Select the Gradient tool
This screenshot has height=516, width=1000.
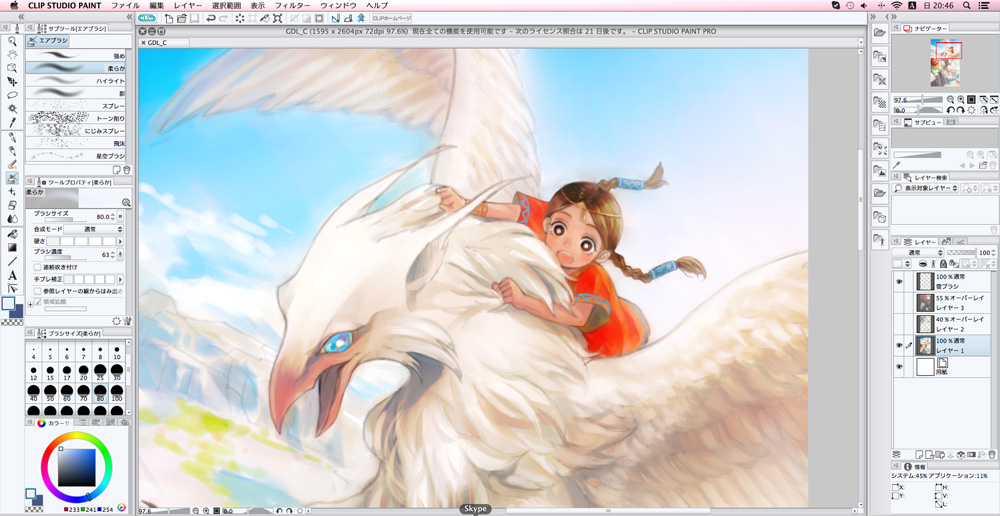coord(12,247)
